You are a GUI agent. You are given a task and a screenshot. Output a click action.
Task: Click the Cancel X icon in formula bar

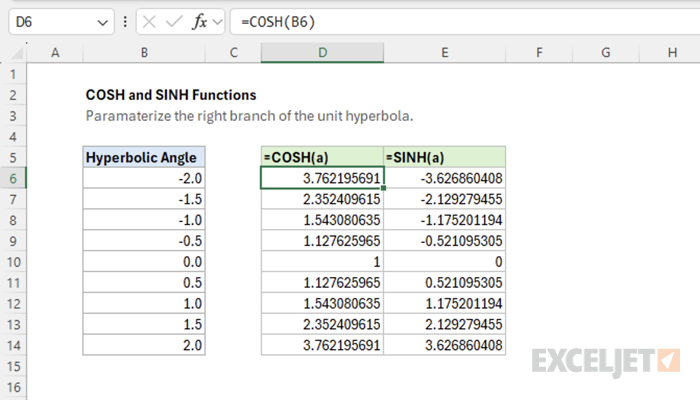[149, 21]
